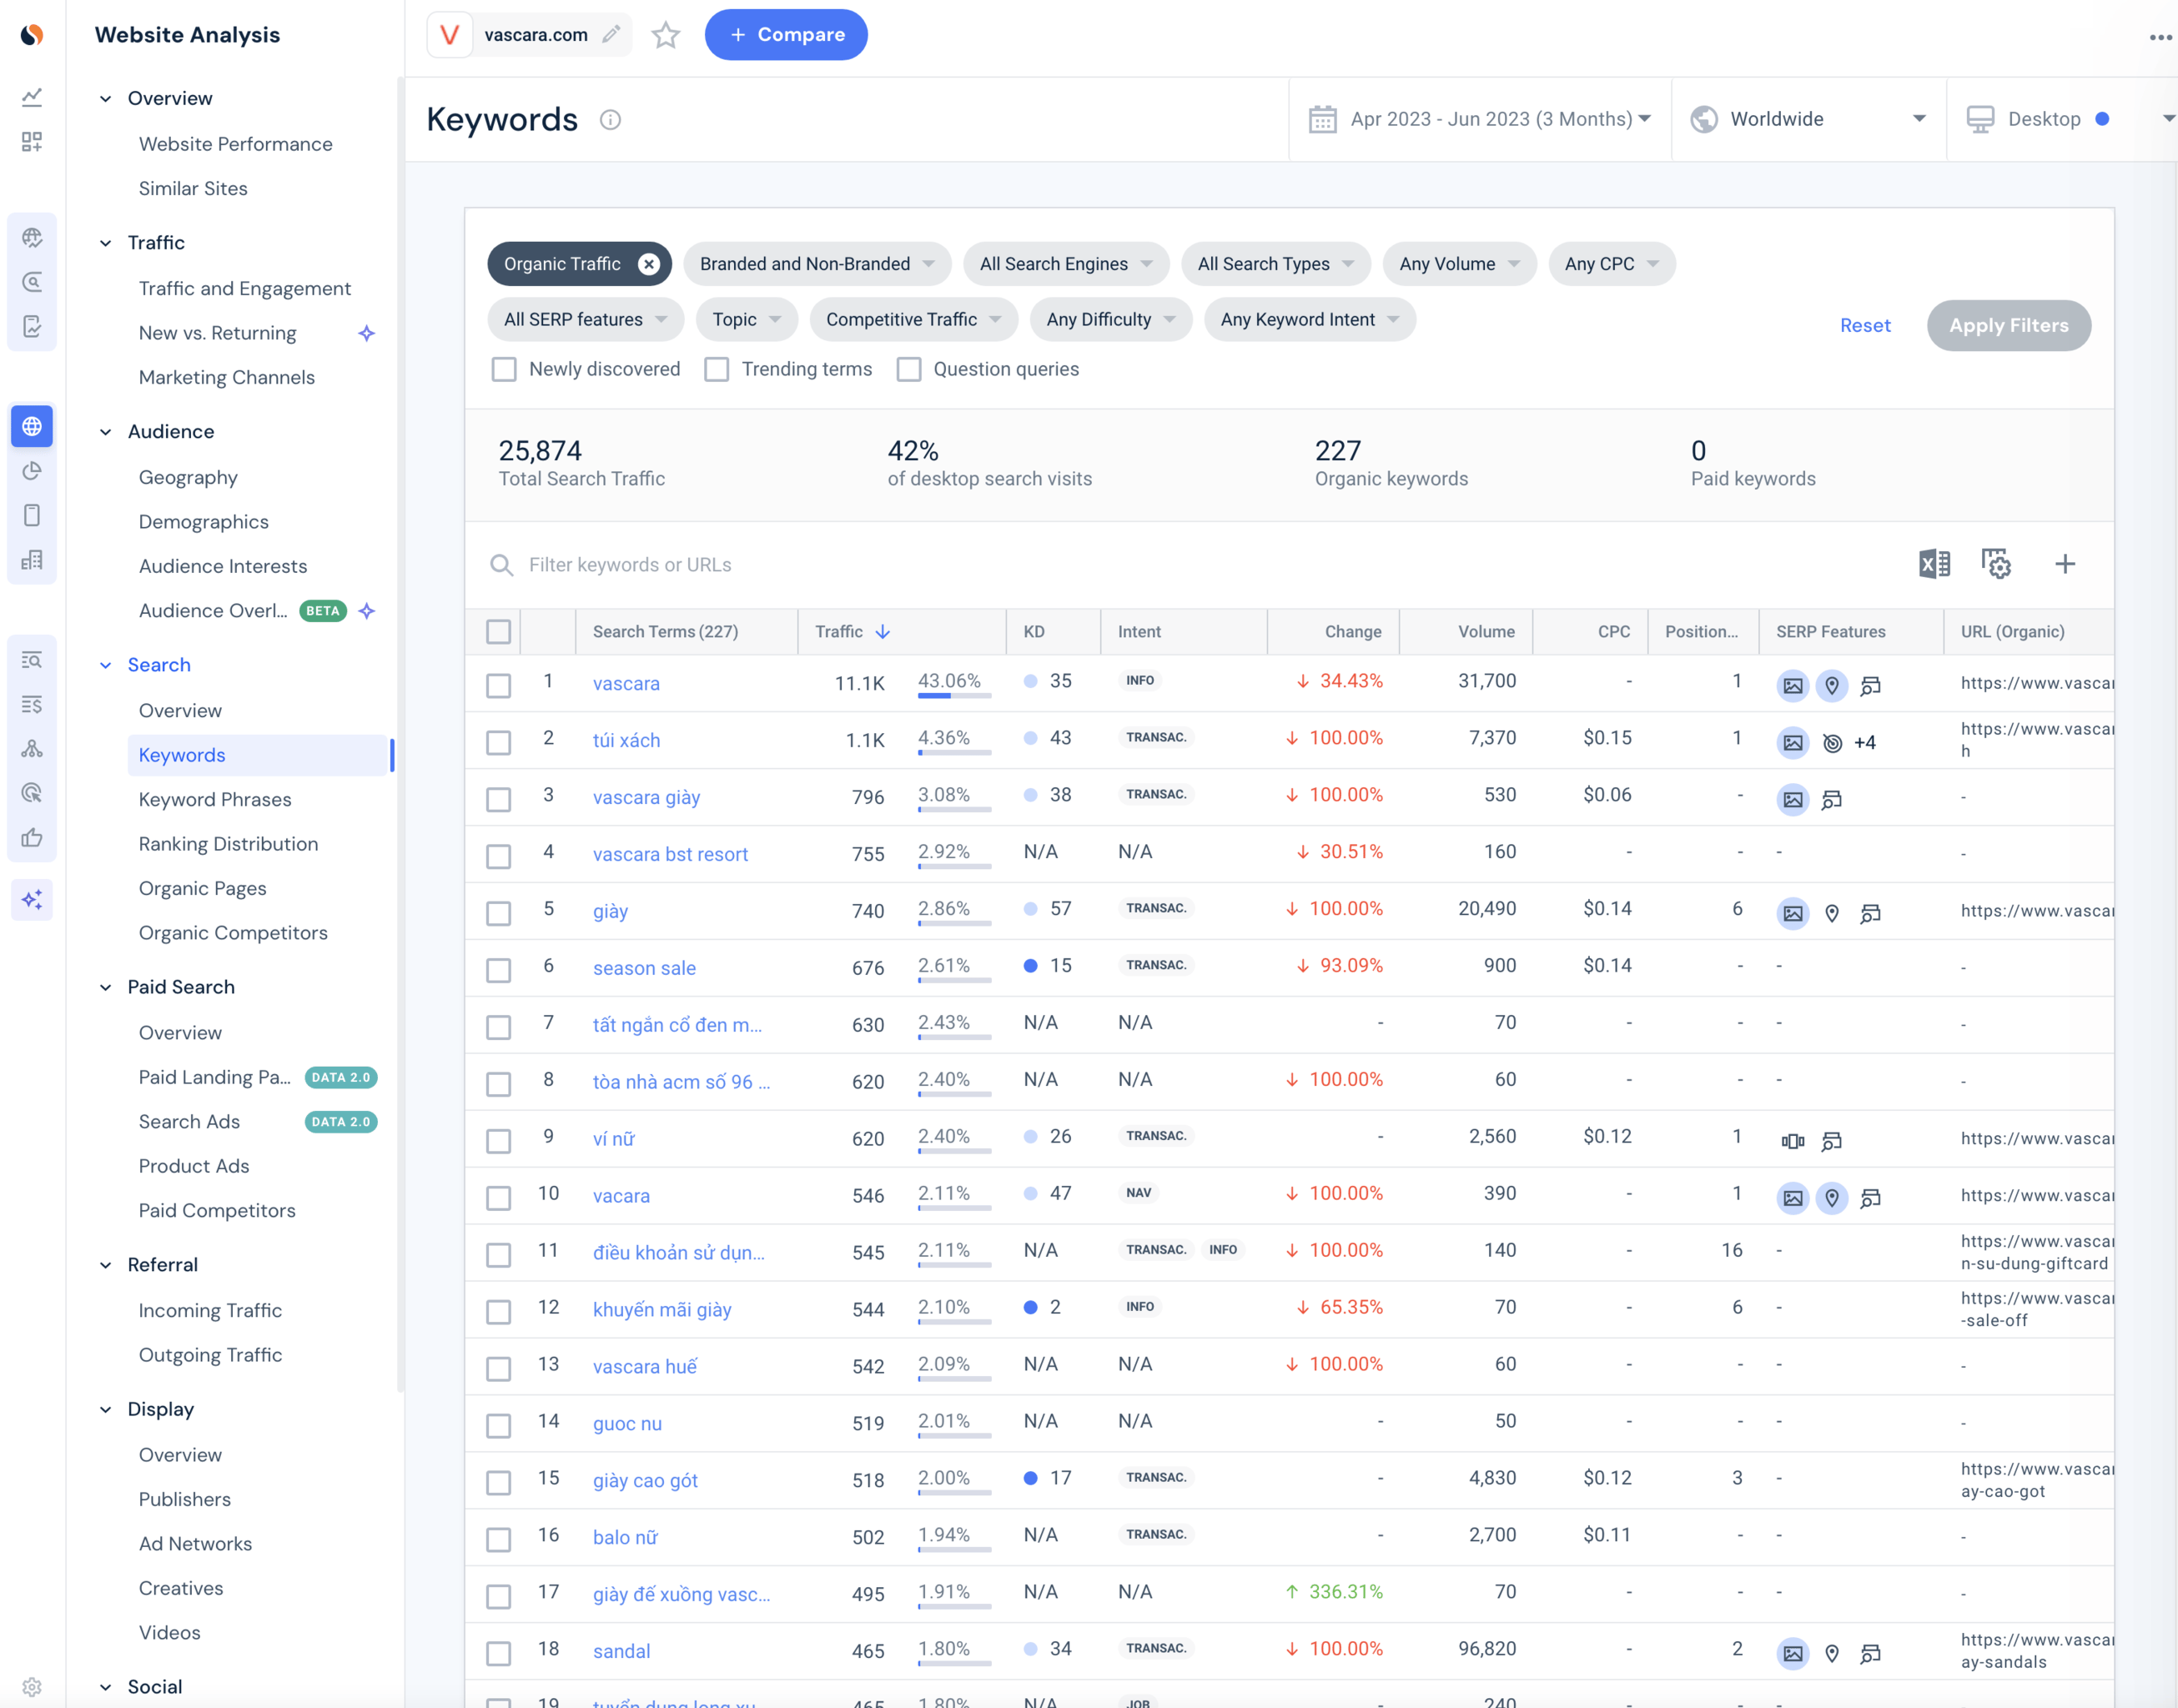Open table column settings gear icon
This screenshot has width=2178, height=1708.
(1996, 564)
